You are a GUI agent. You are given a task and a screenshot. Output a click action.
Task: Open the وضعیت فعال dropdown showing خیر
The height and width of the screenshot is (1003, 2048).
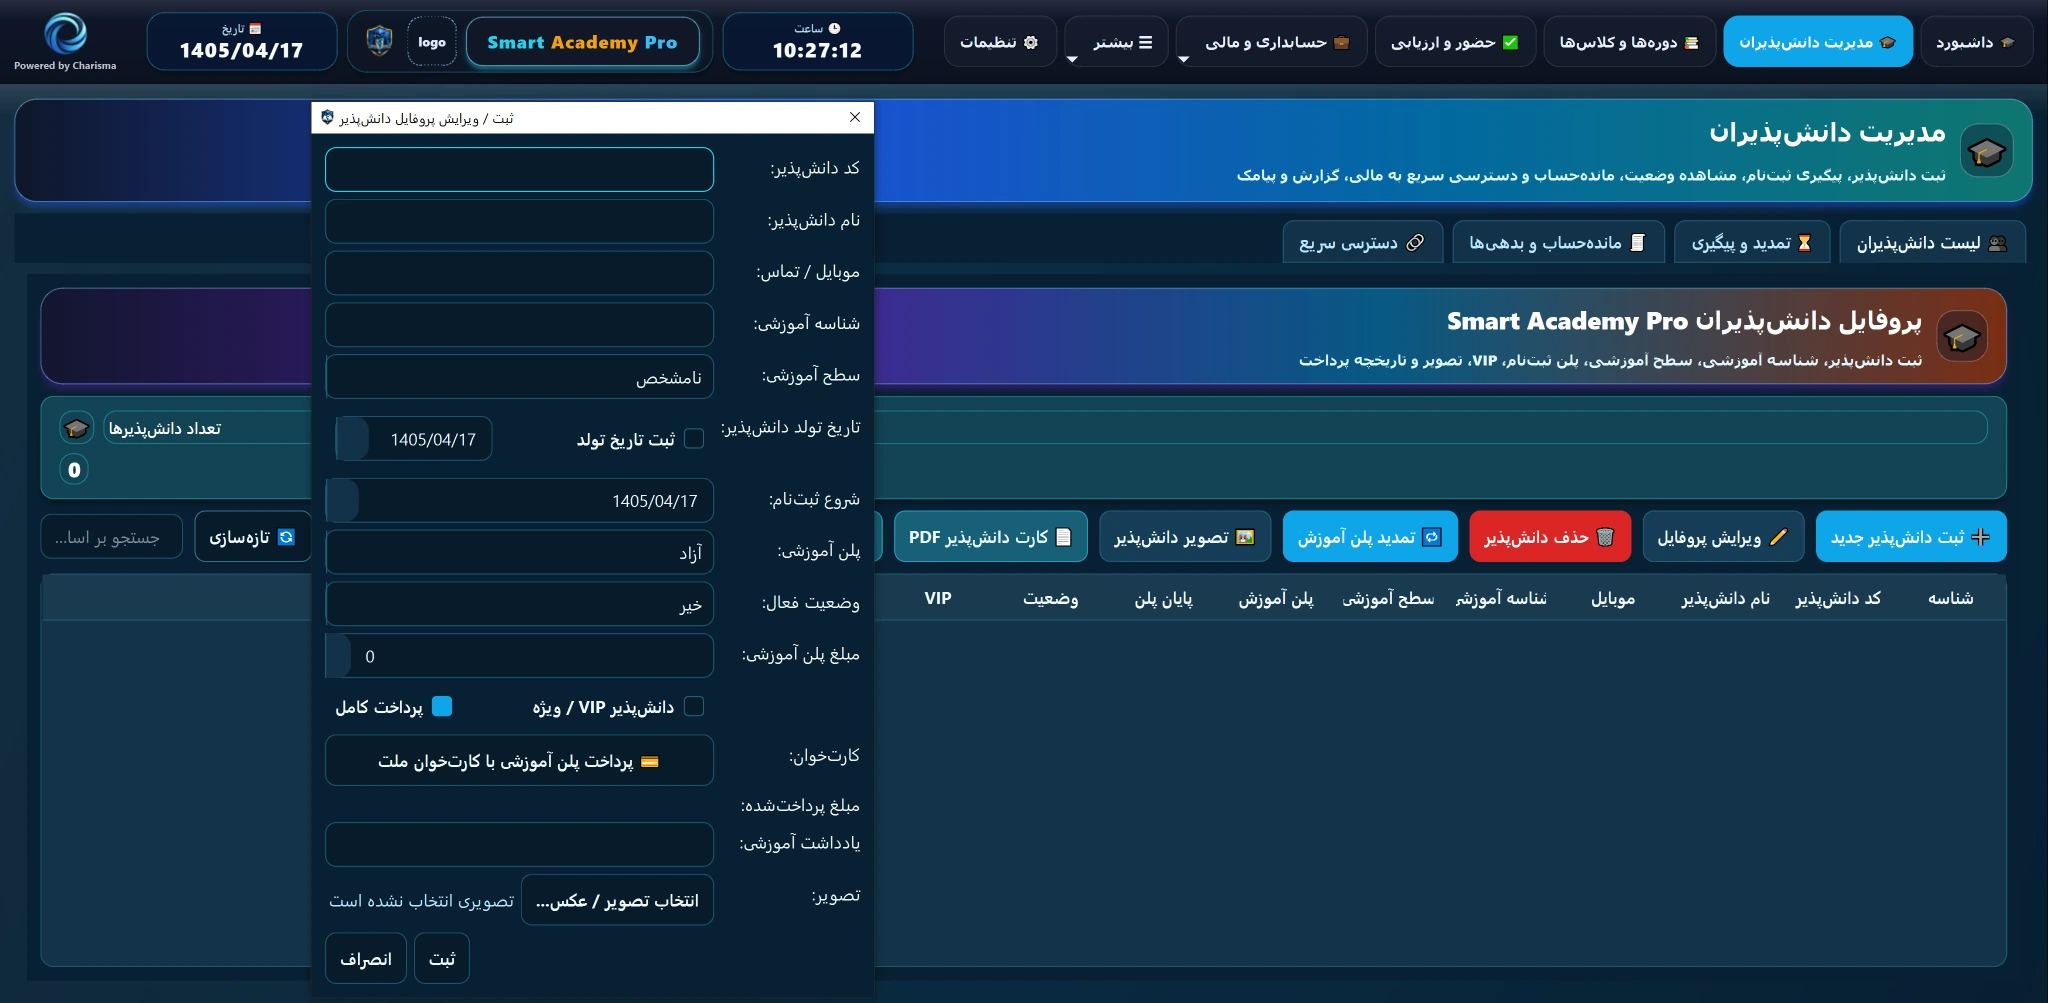(519, 604)
